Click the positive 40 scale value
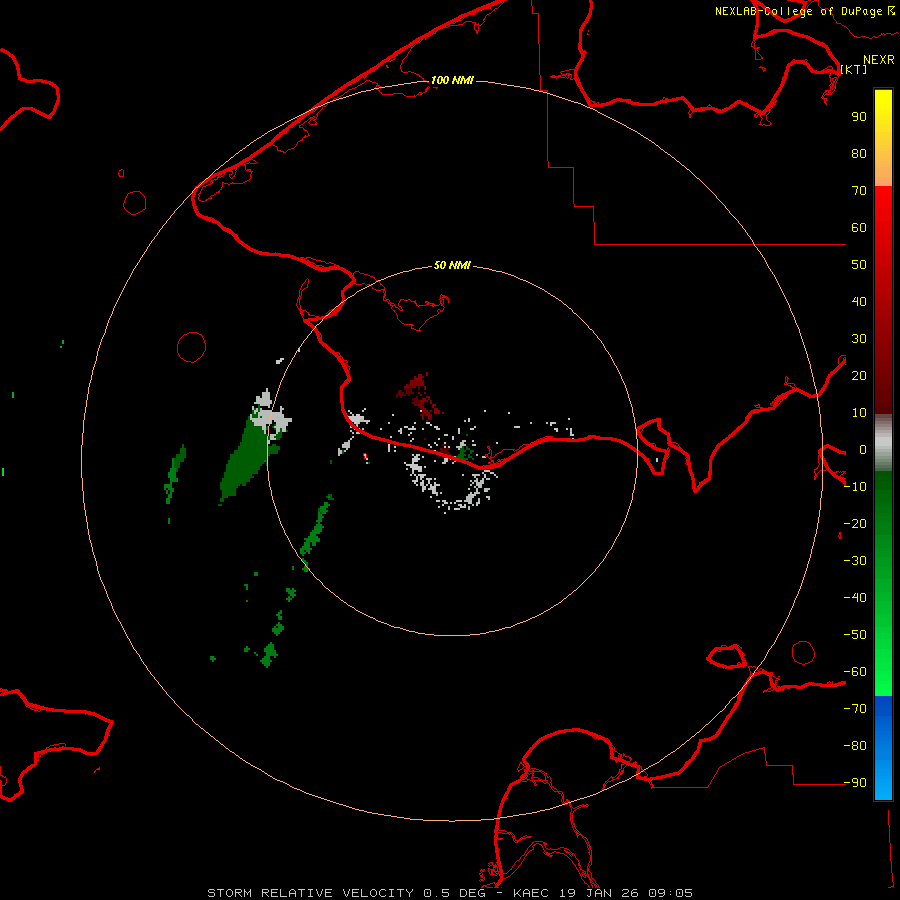Screen dimensions: 900x900 [859, 302]
